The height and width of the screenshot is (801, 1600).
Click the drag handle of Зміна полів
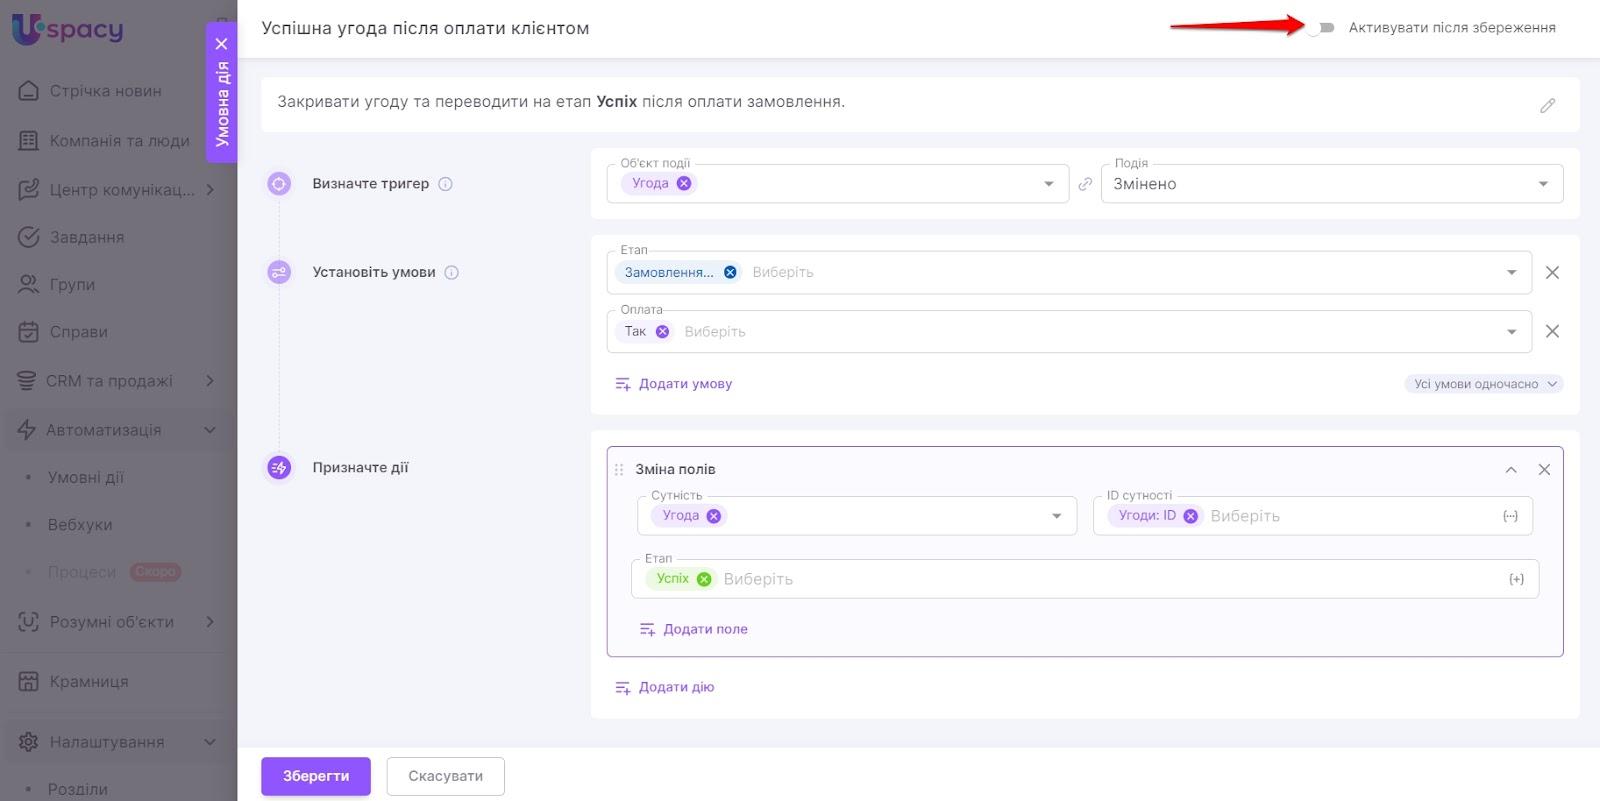619,469
